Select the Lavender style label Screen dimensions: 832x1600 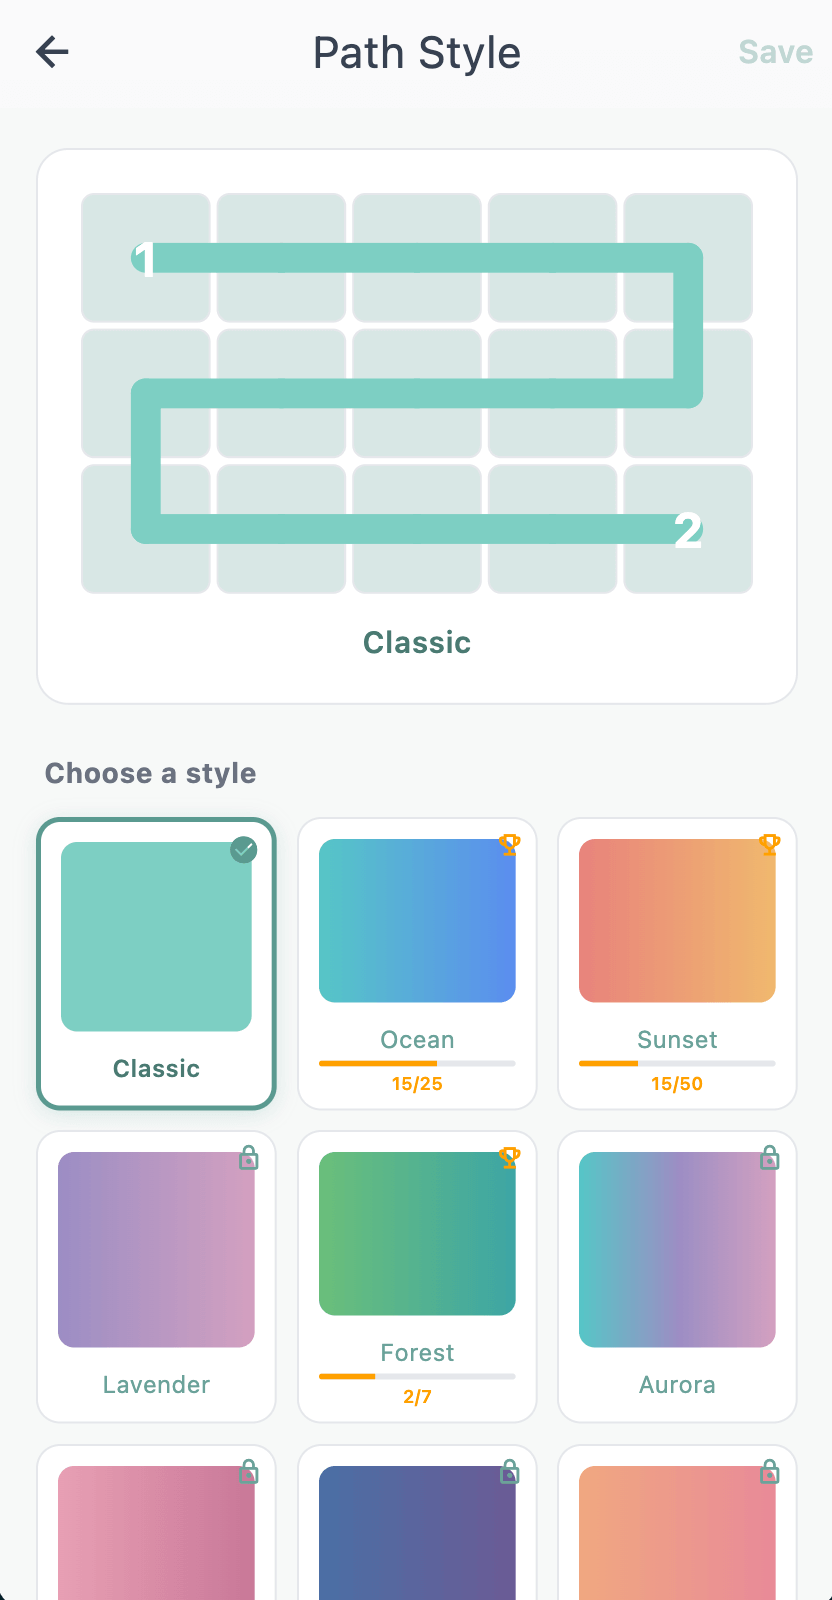(156, 1385)
